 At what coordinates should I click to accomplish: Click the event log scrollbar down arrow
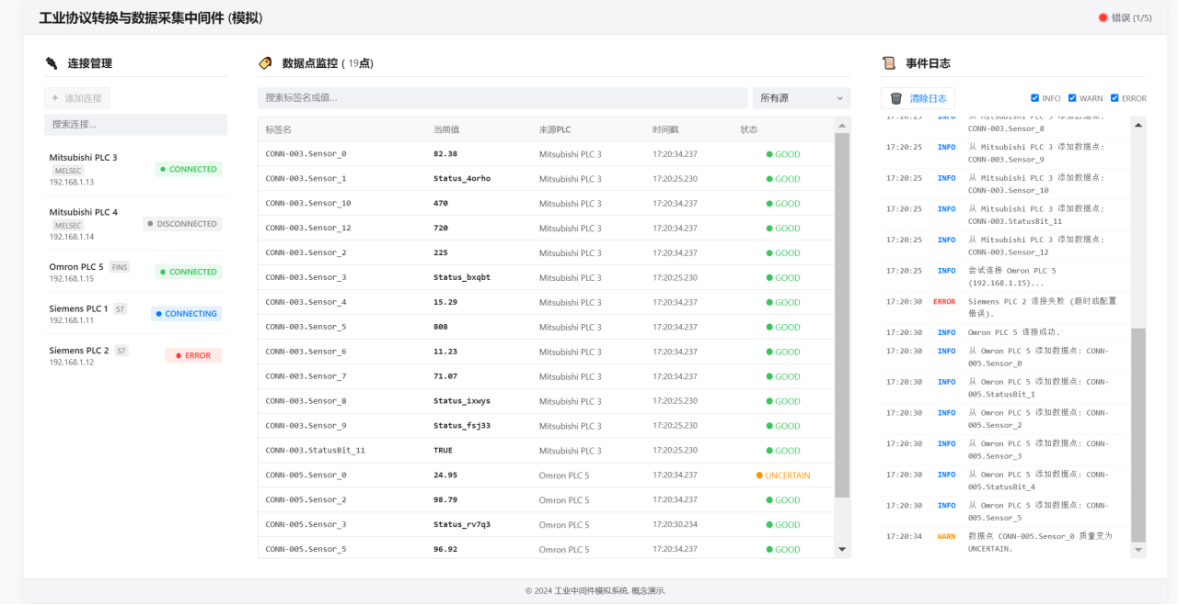(1138, 550)
